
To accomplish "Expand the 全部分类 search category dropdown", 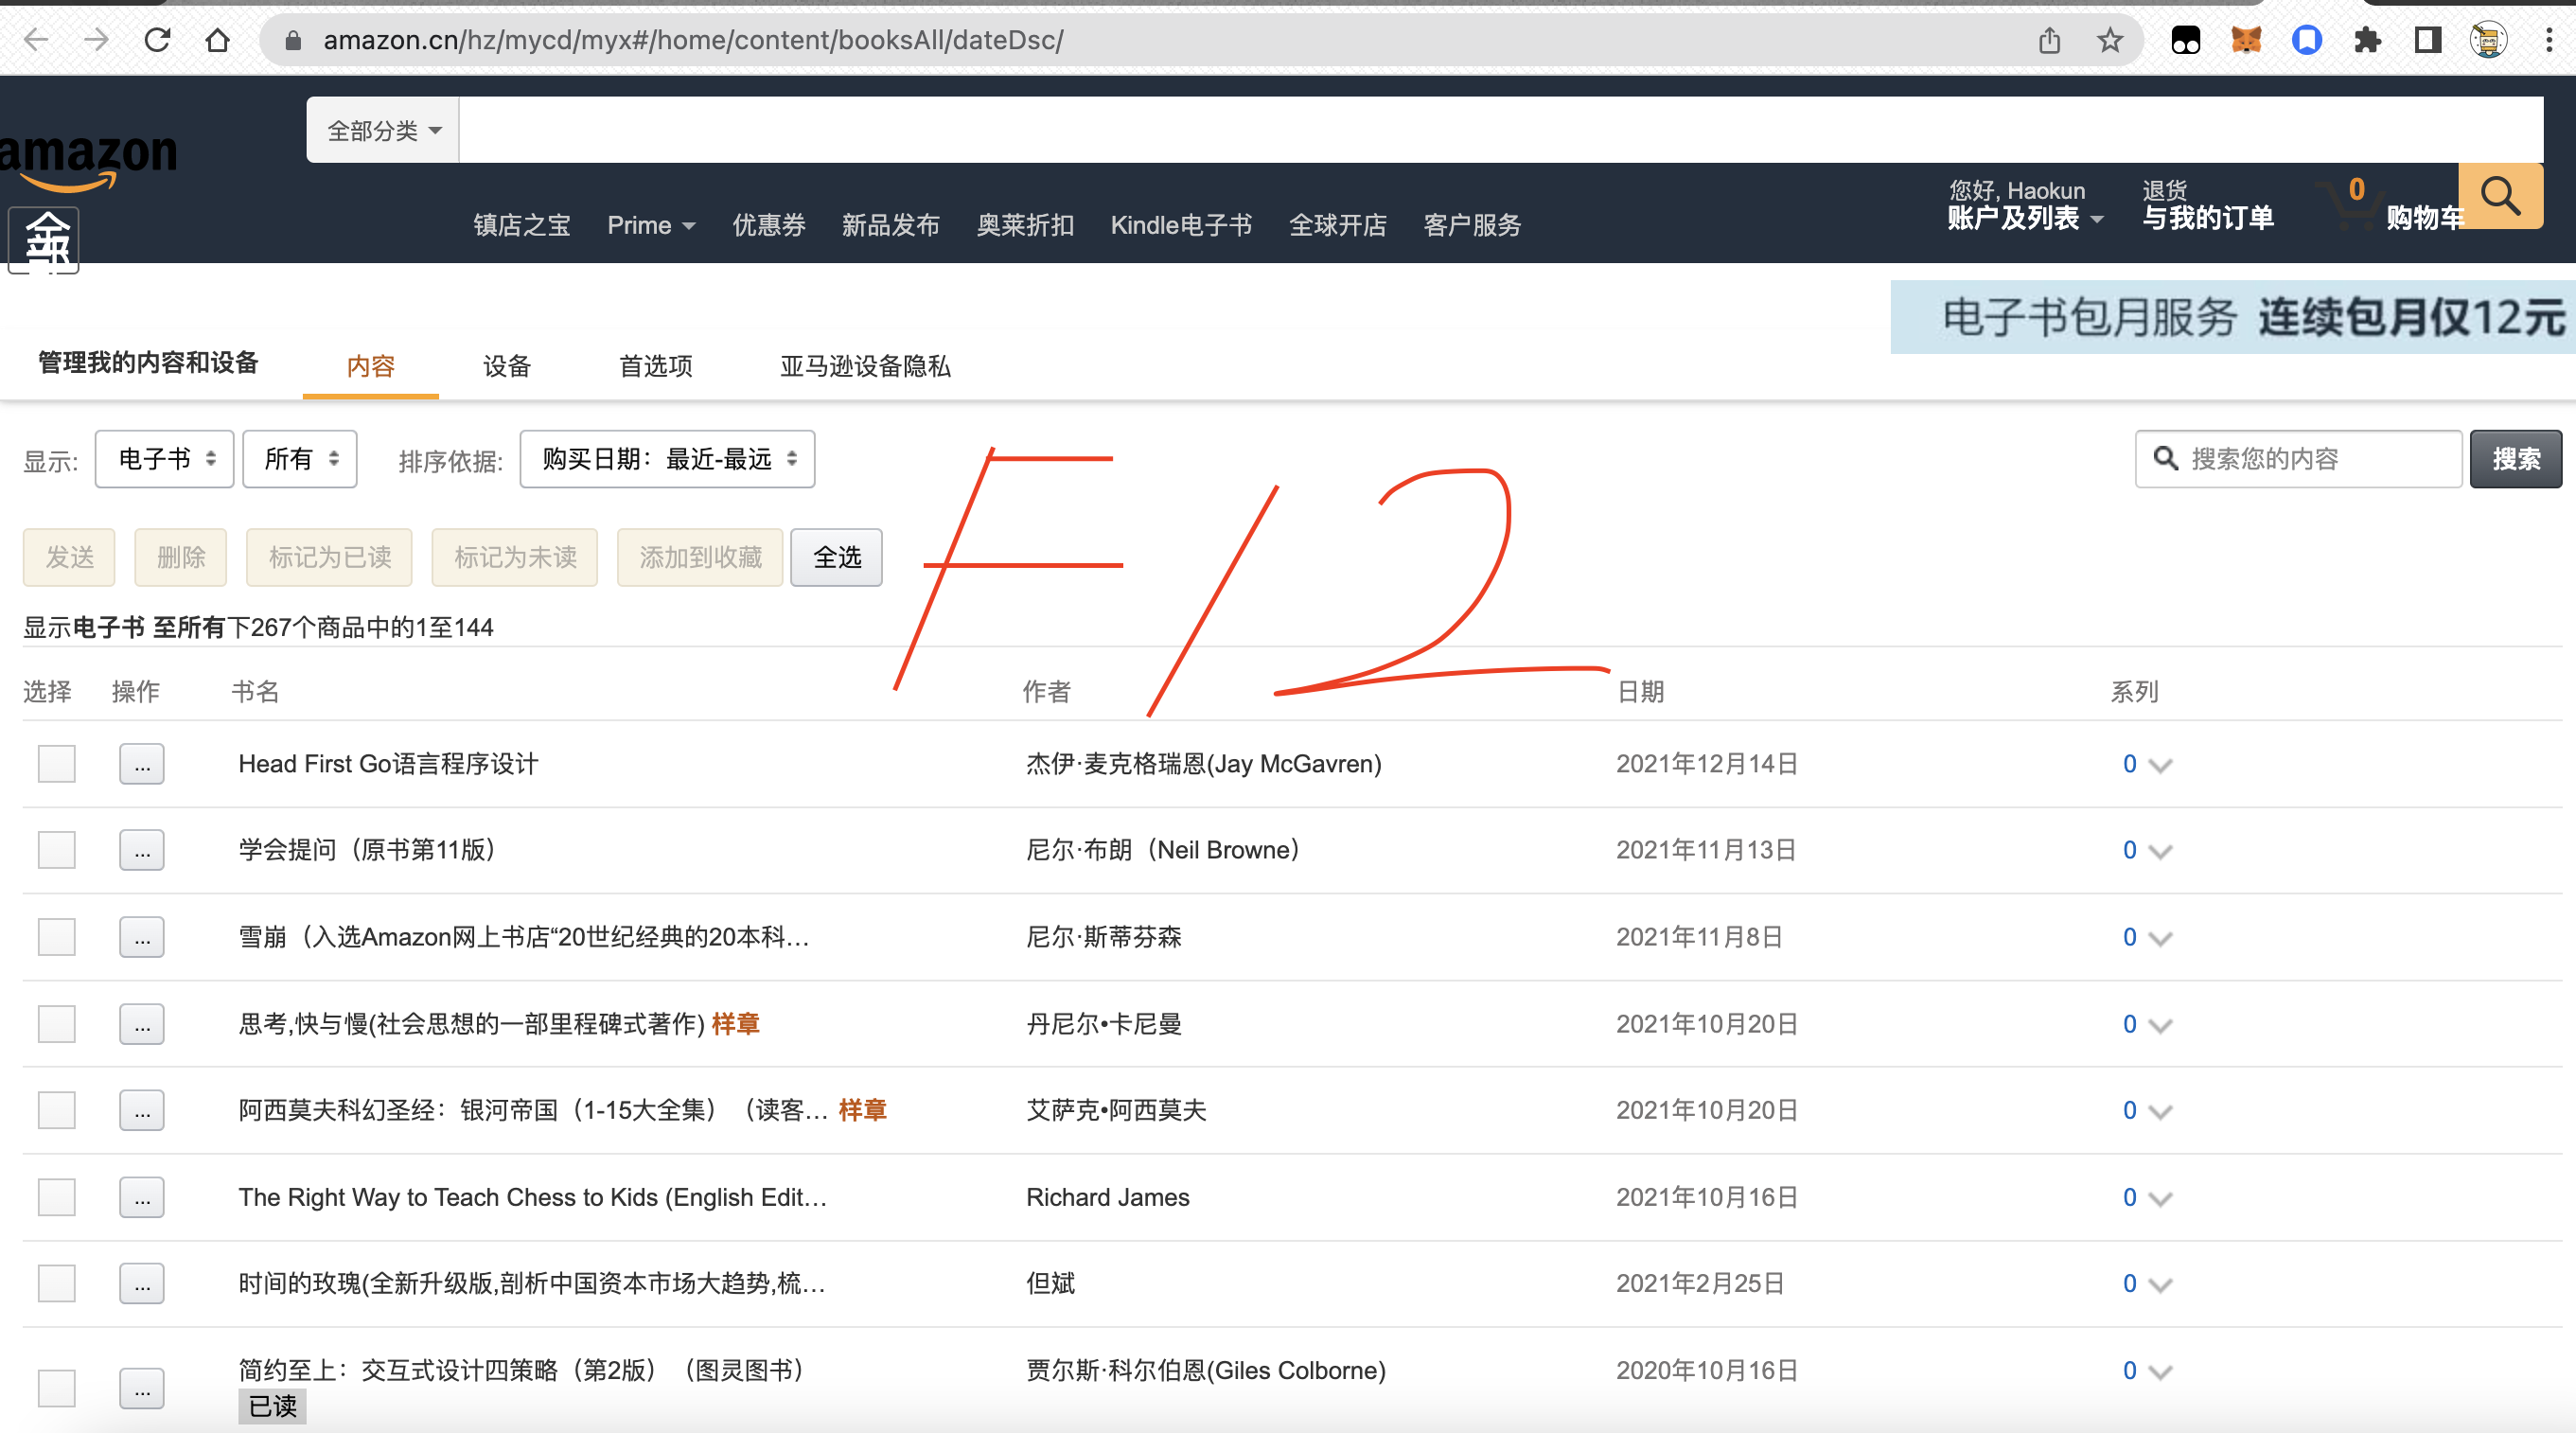I will click(383, 131).
